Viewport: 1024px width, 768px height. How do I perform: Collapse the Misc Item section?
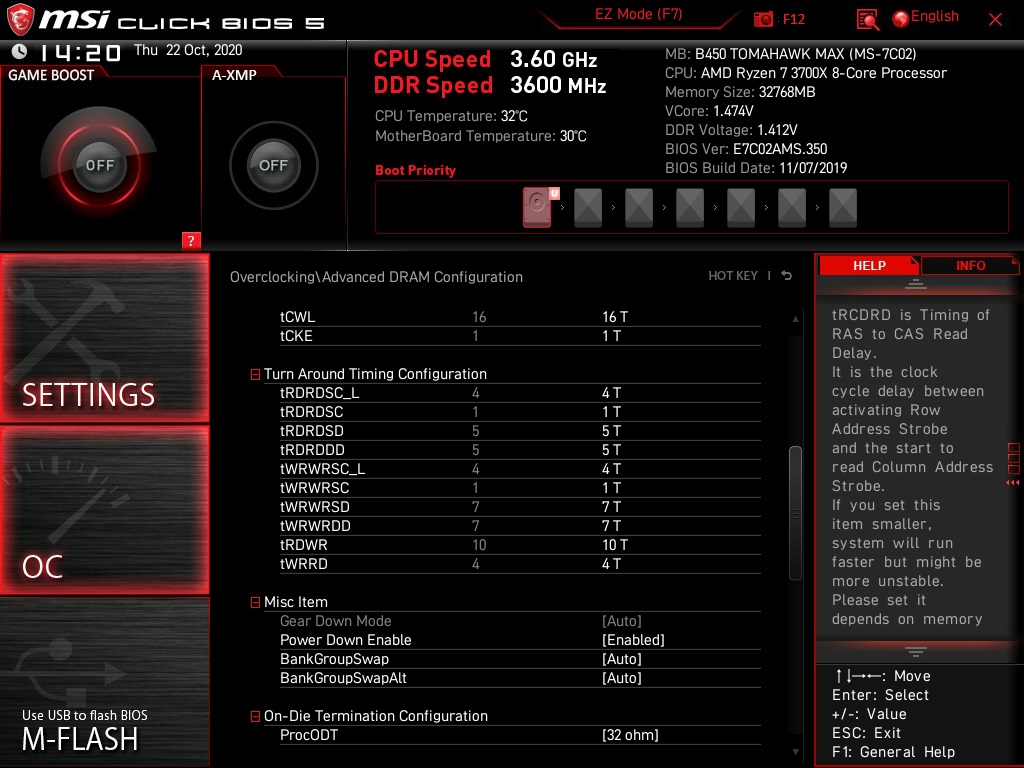coord(254,601)
